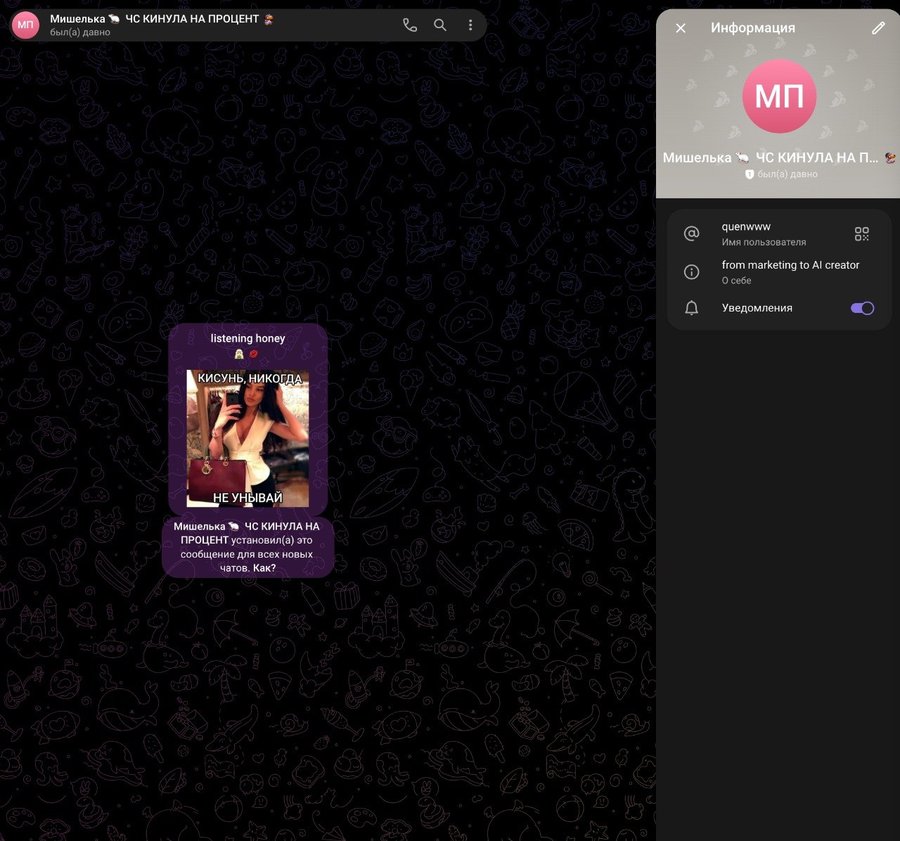The width and height of the screenshot is (900, 841).
Task: Click the Уведомления label
Action: (x=757, y=308)
